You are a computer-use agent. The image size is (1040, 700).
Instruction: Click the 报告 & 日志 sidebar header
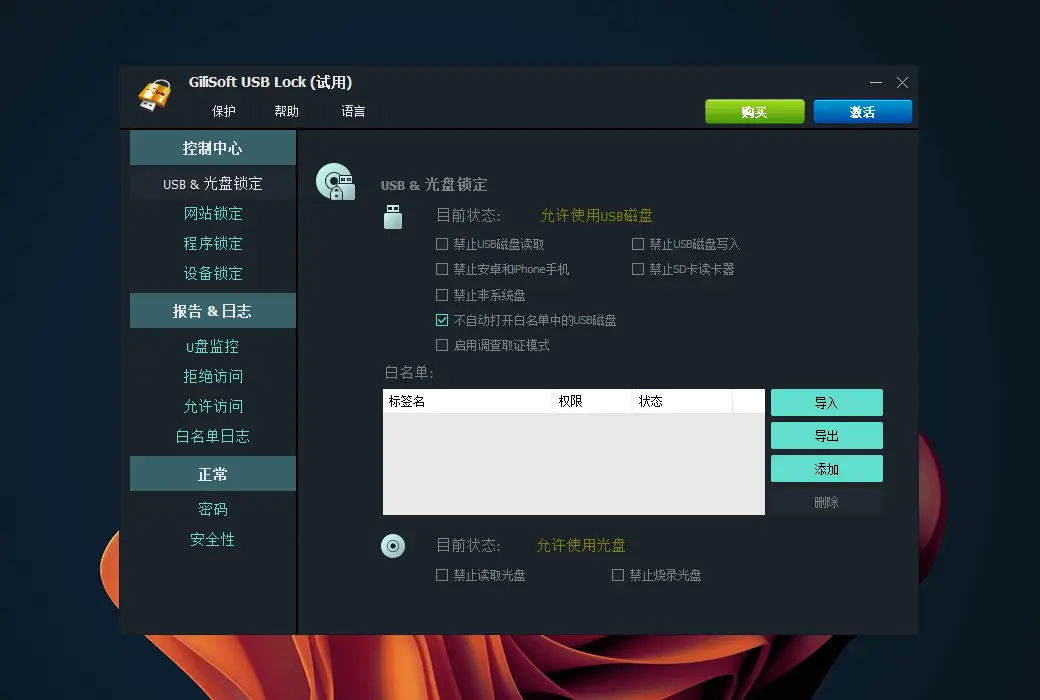coord(213,311)
